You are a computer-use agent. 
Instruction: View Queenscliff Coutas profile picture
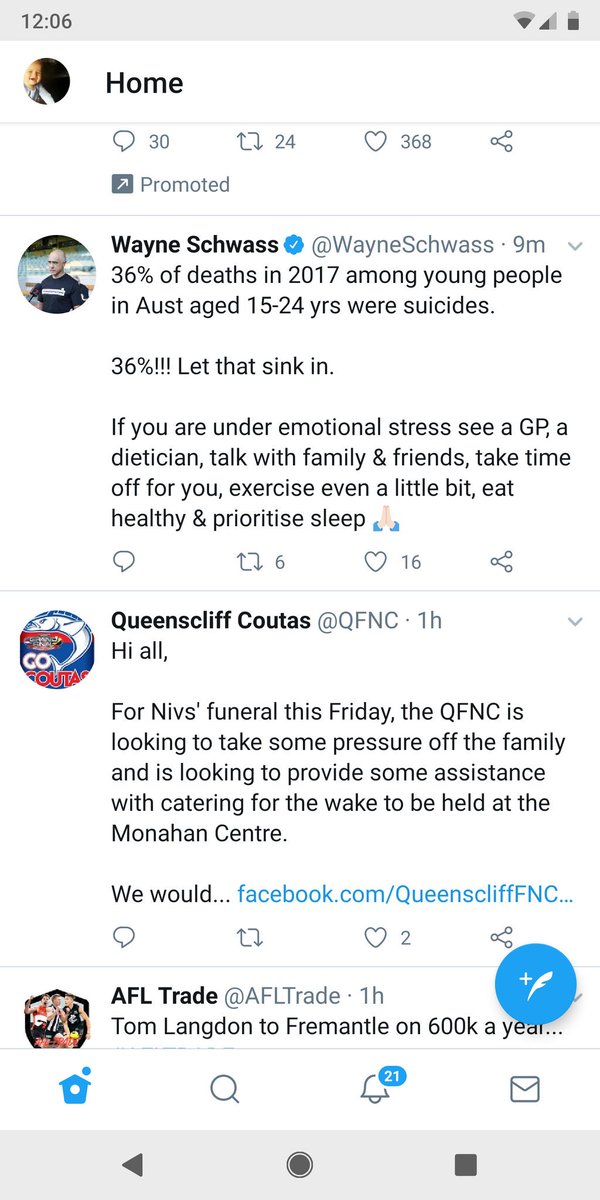[x=58, y=645]
